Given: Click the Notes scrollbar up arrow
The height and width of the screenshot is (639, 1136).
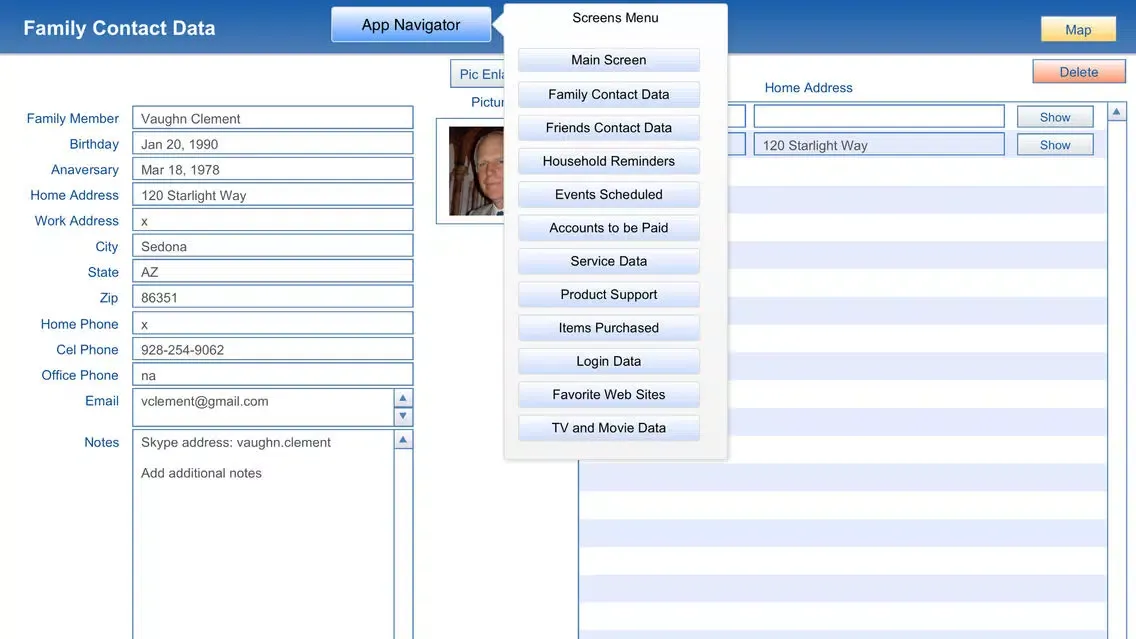Looking at the screenshot, I should pyautogui.click(x=403, y=440).
